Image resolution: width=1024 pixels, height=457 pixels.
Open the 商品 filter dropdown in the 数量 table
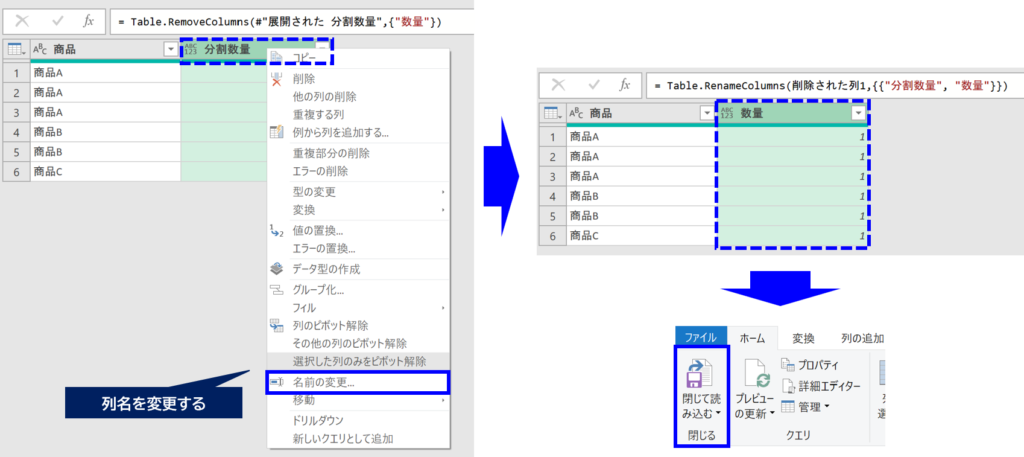point(706,113)
